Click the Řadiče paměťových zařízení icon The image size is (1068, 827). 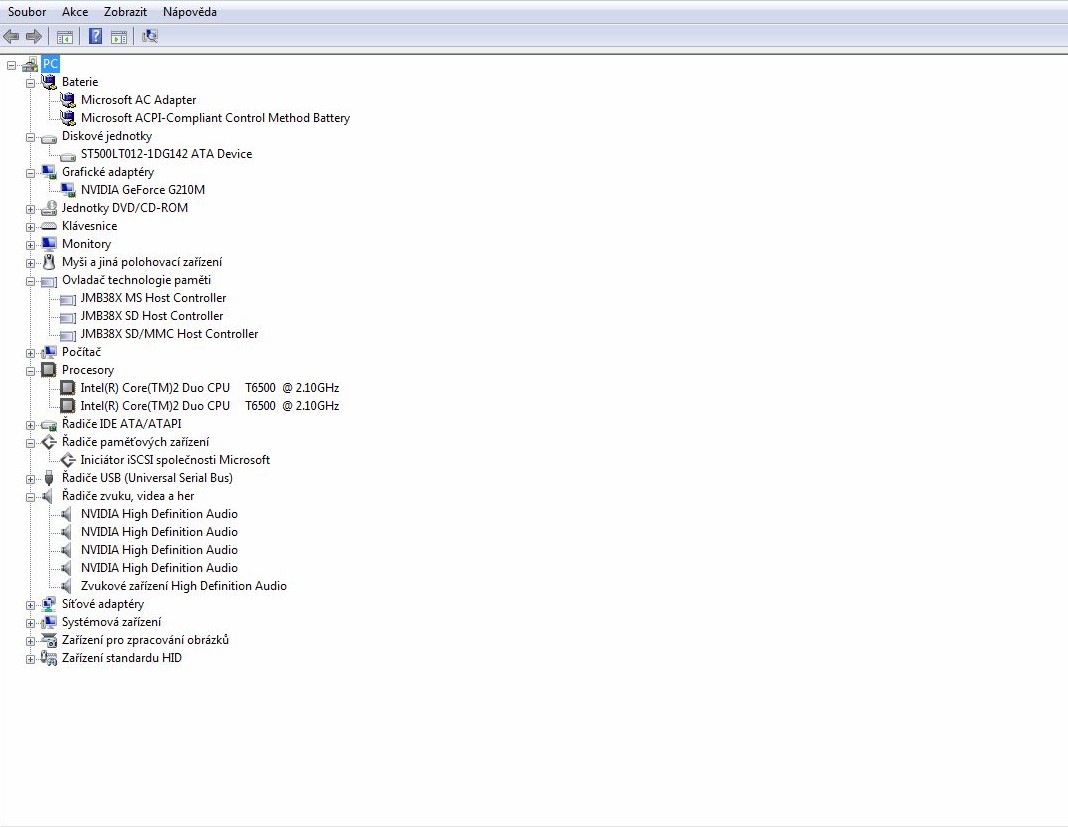[48, 442]
